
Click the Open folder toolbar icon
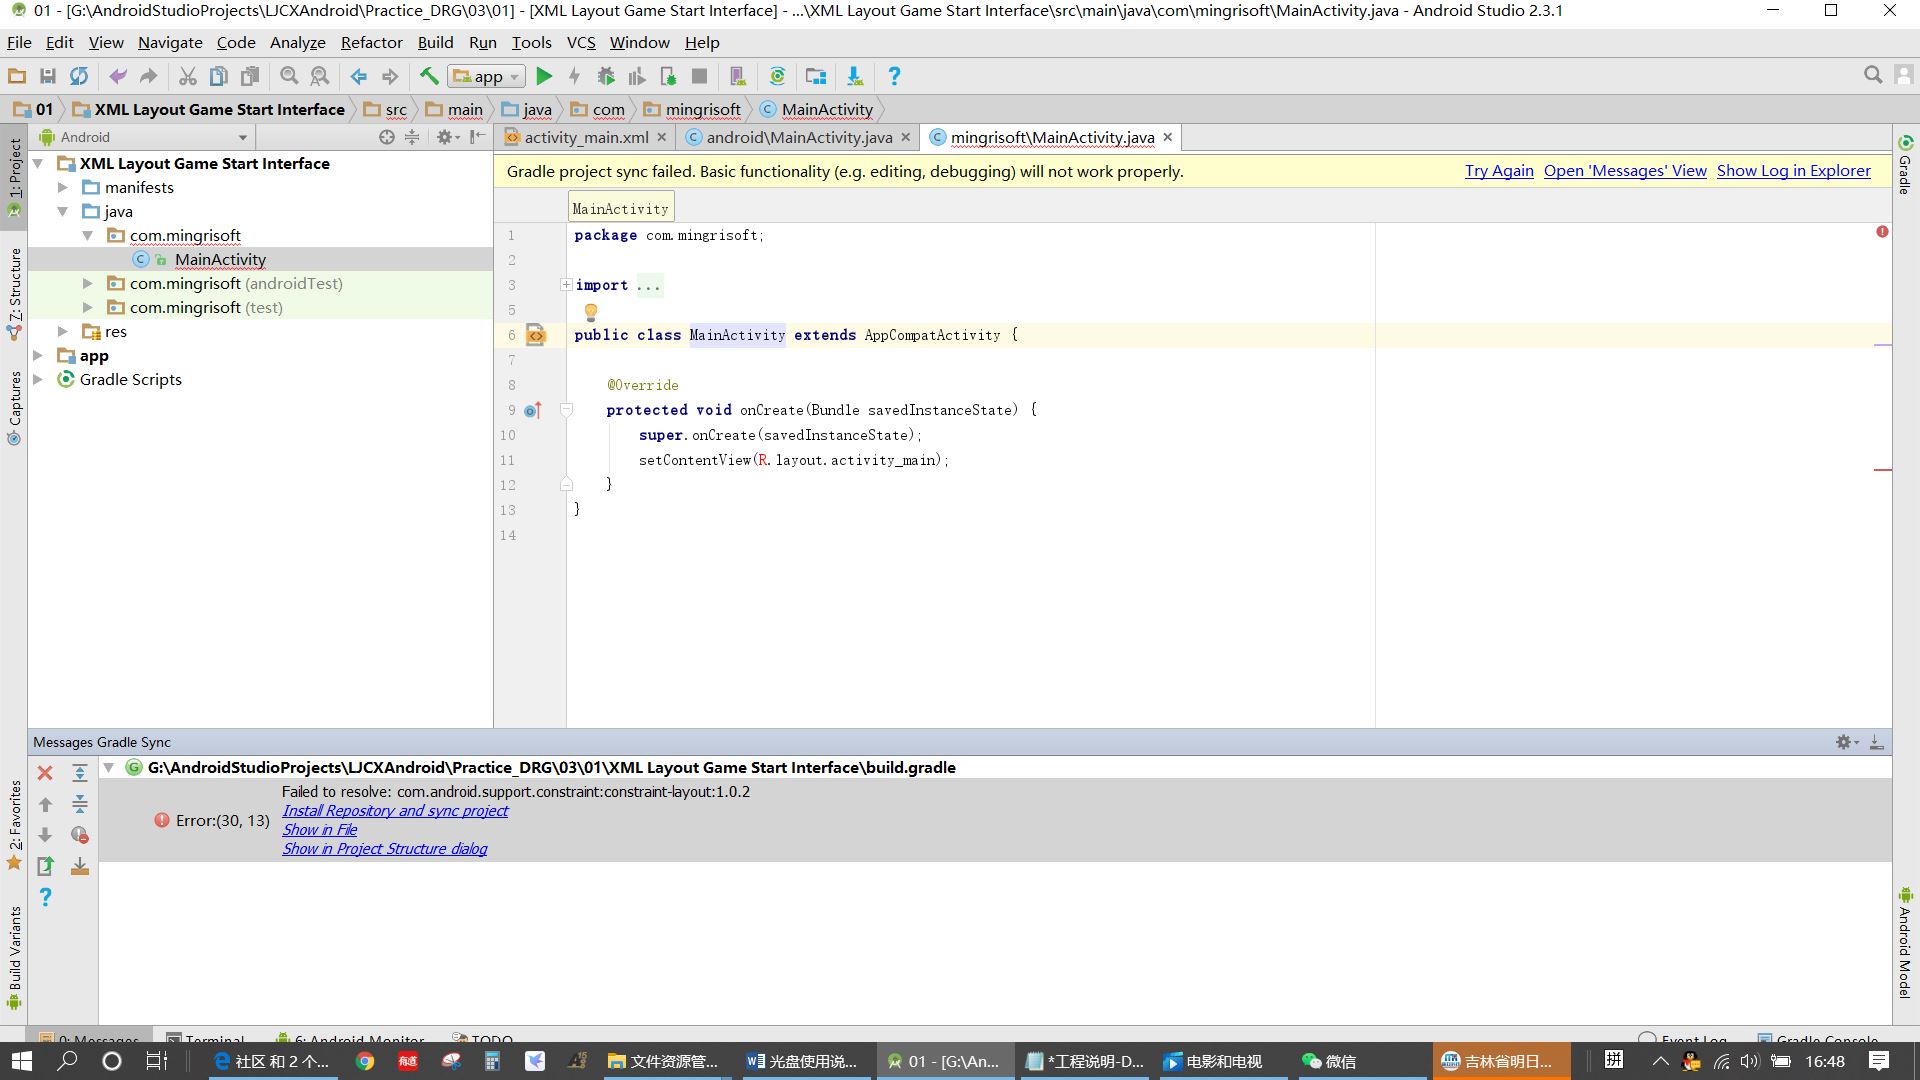pyautogui.click(x=17, y=76)
